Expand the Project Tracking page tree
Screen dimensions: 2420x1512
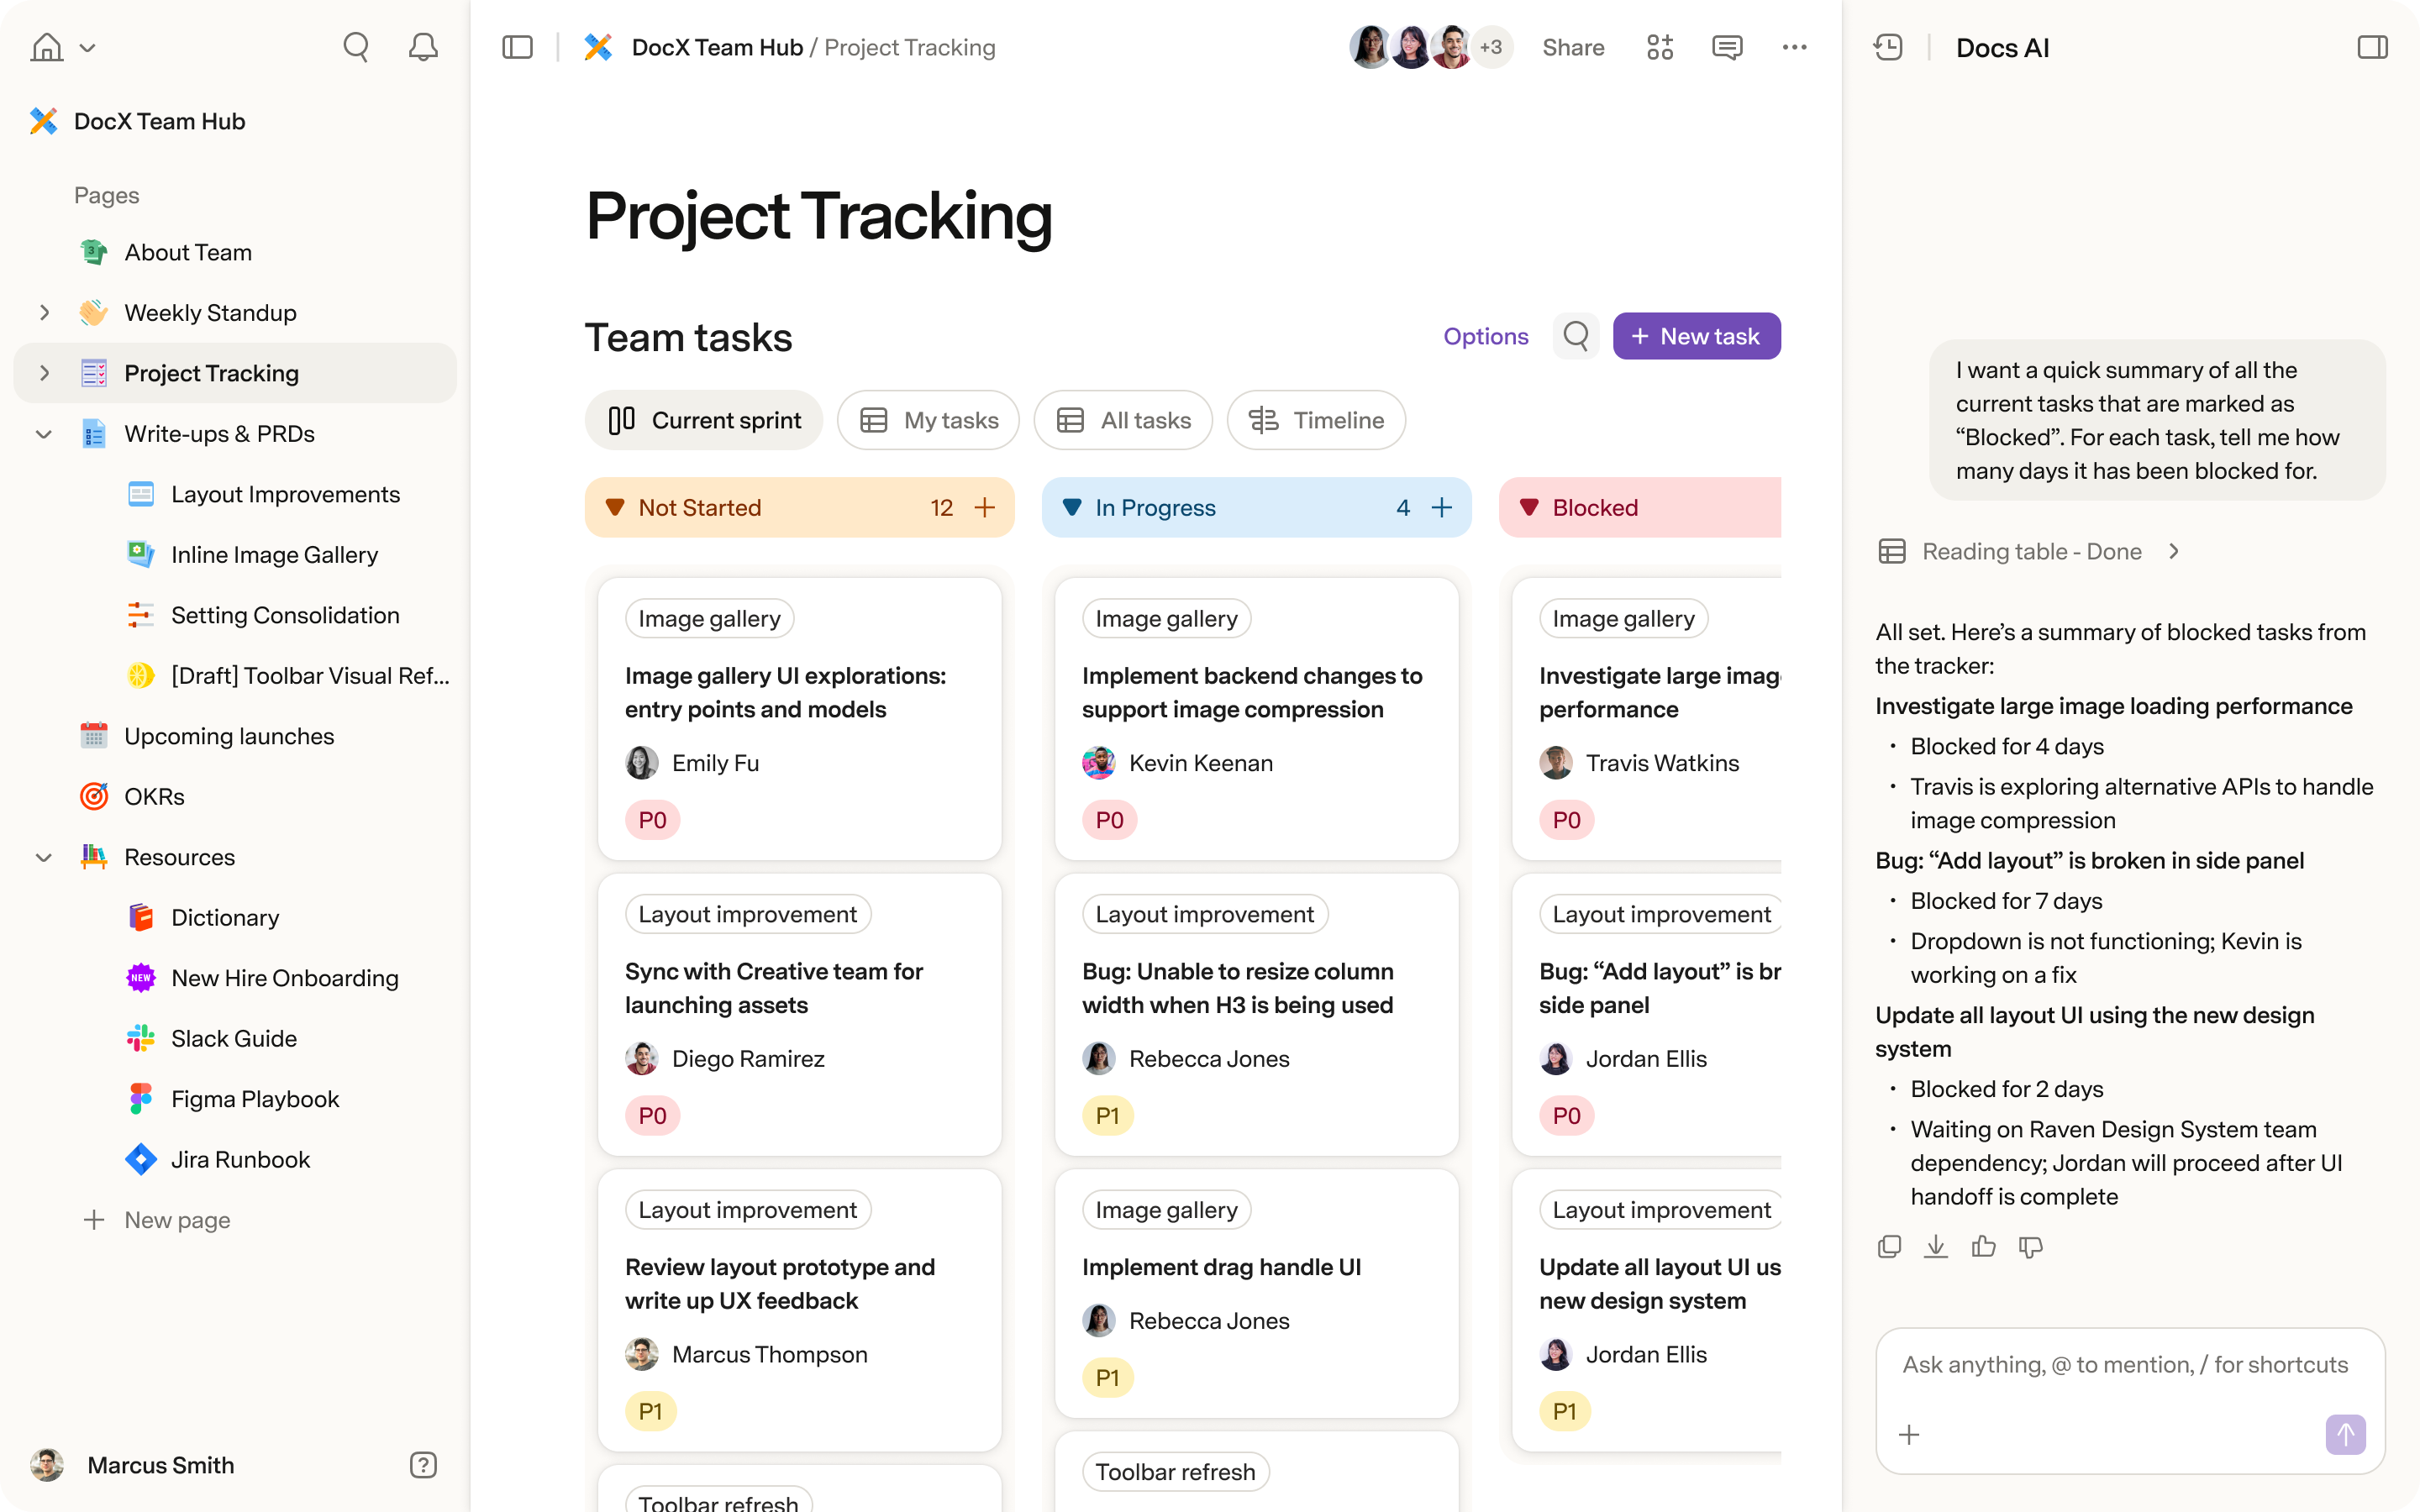tap(44, 373)
